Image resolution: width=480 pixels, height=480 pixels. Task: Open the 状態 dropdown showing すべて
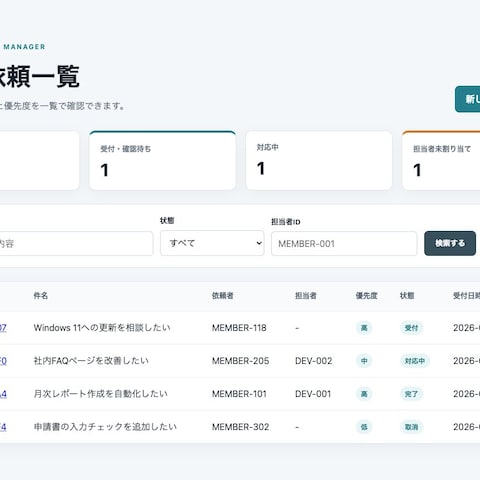pos(212,243)
